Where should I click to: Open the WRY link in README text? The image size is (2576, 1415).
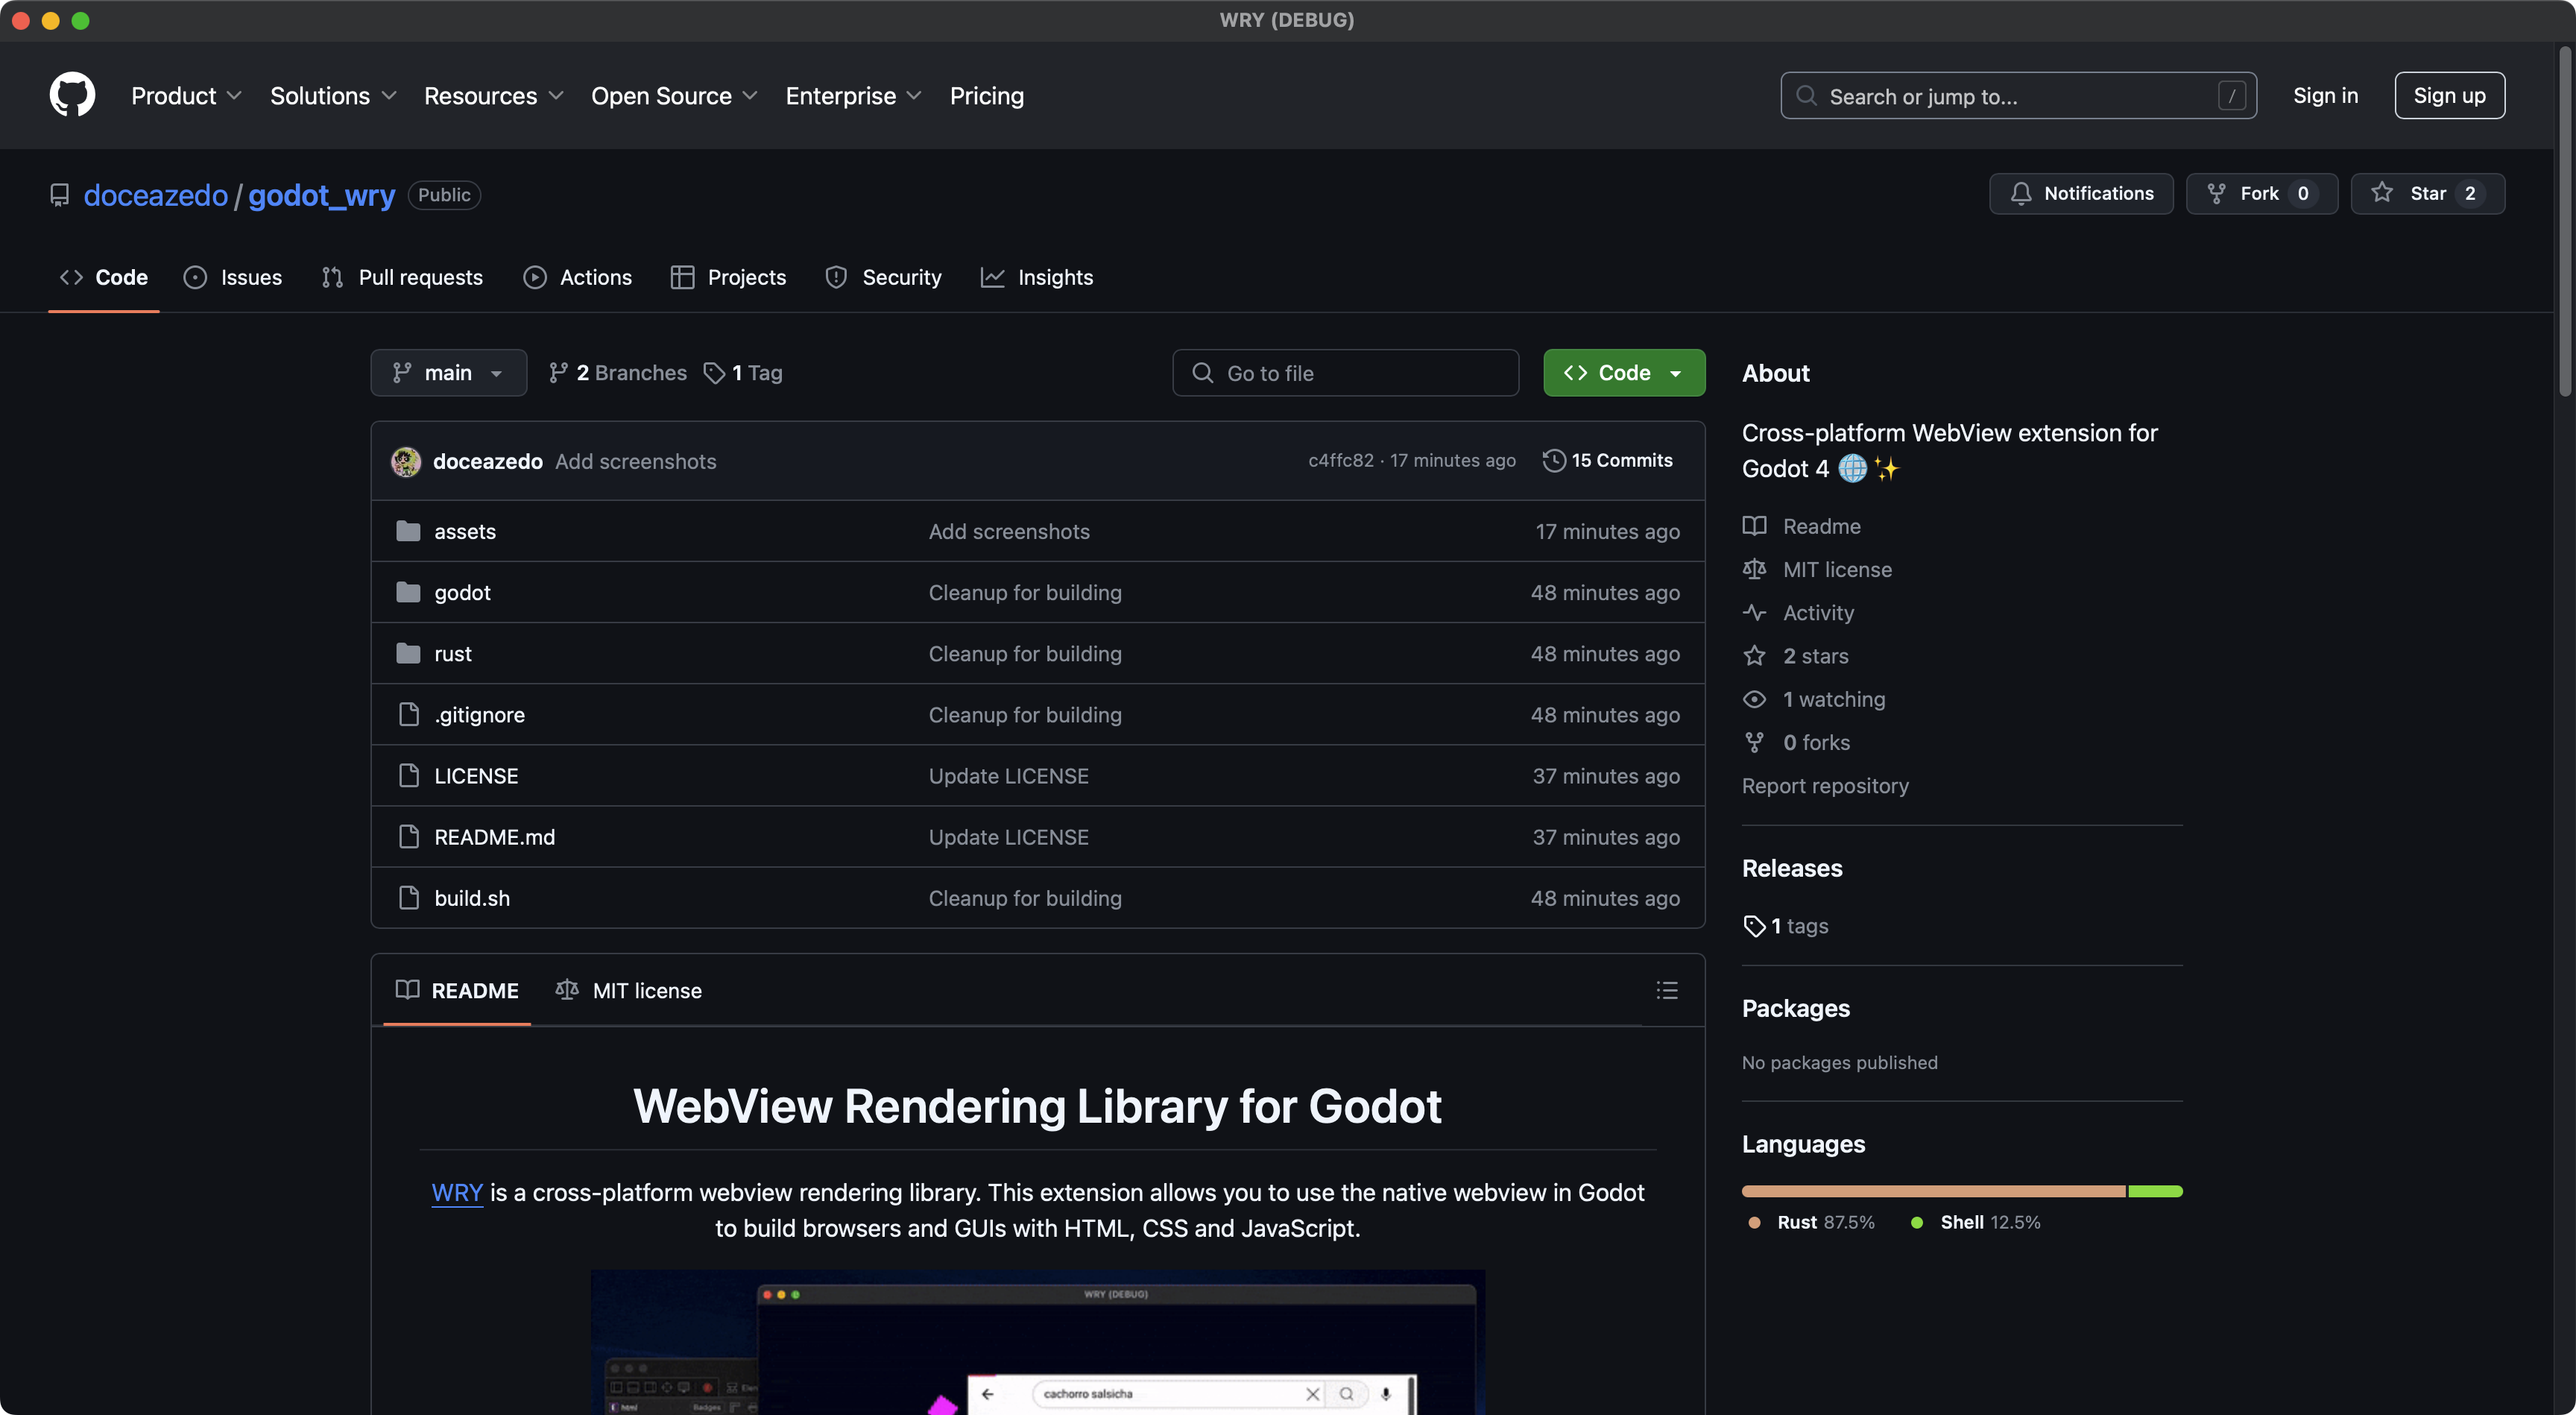[x=457, y=1192]
